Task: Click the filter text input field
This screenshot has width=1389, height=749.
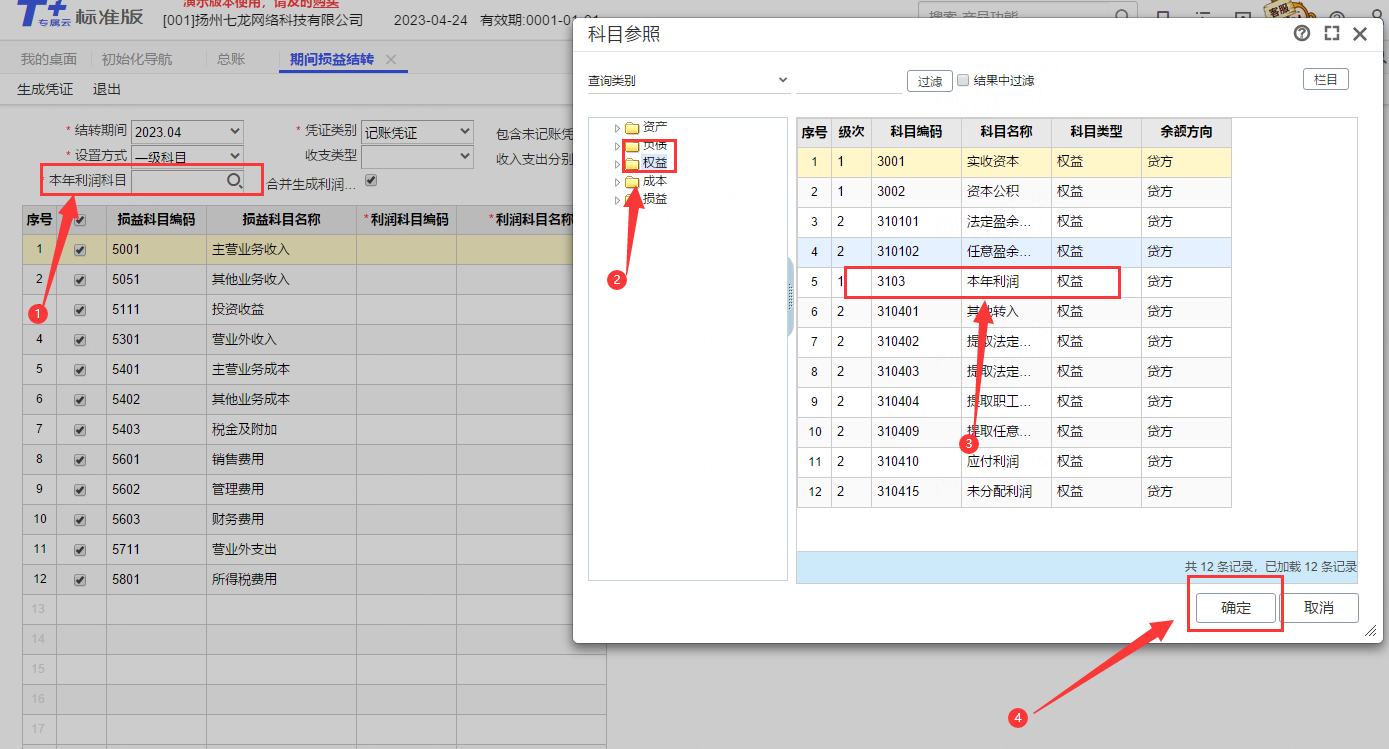Action: tap(848, 81)
